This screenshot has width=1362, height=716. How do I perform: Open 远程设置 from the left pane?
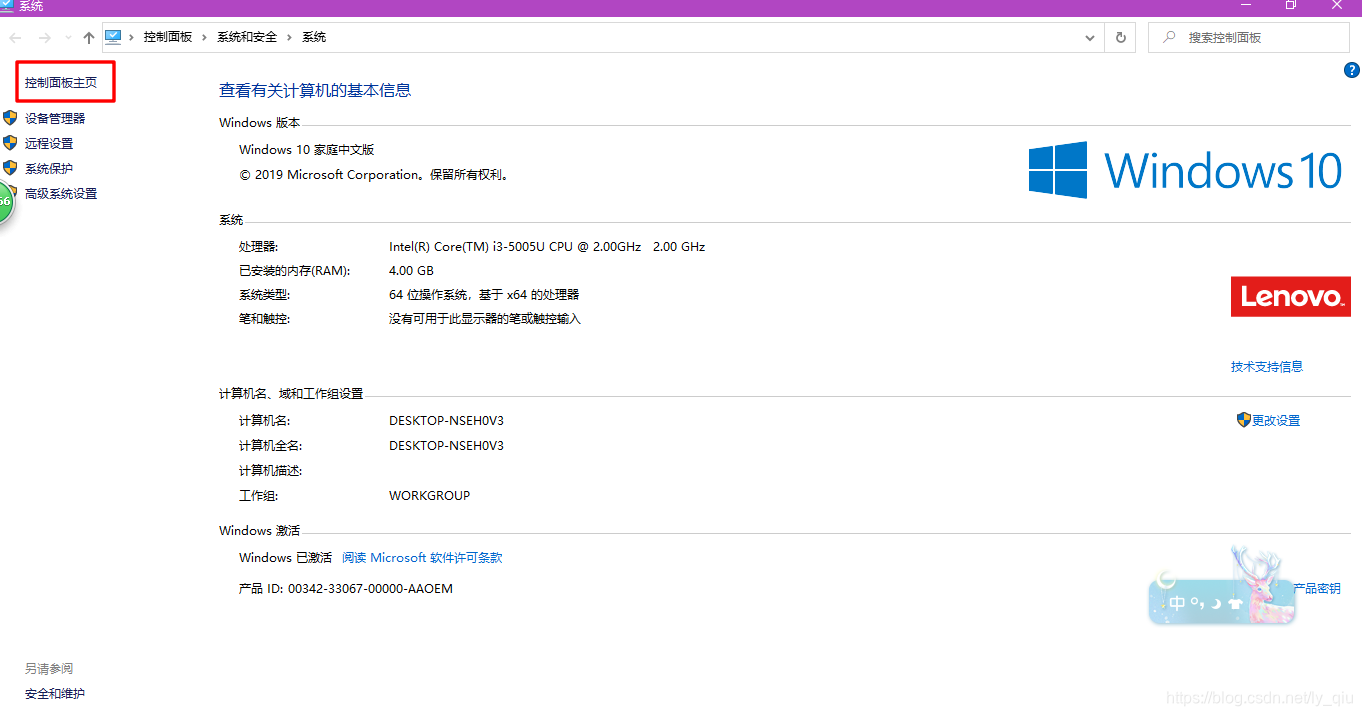(49, 143)
